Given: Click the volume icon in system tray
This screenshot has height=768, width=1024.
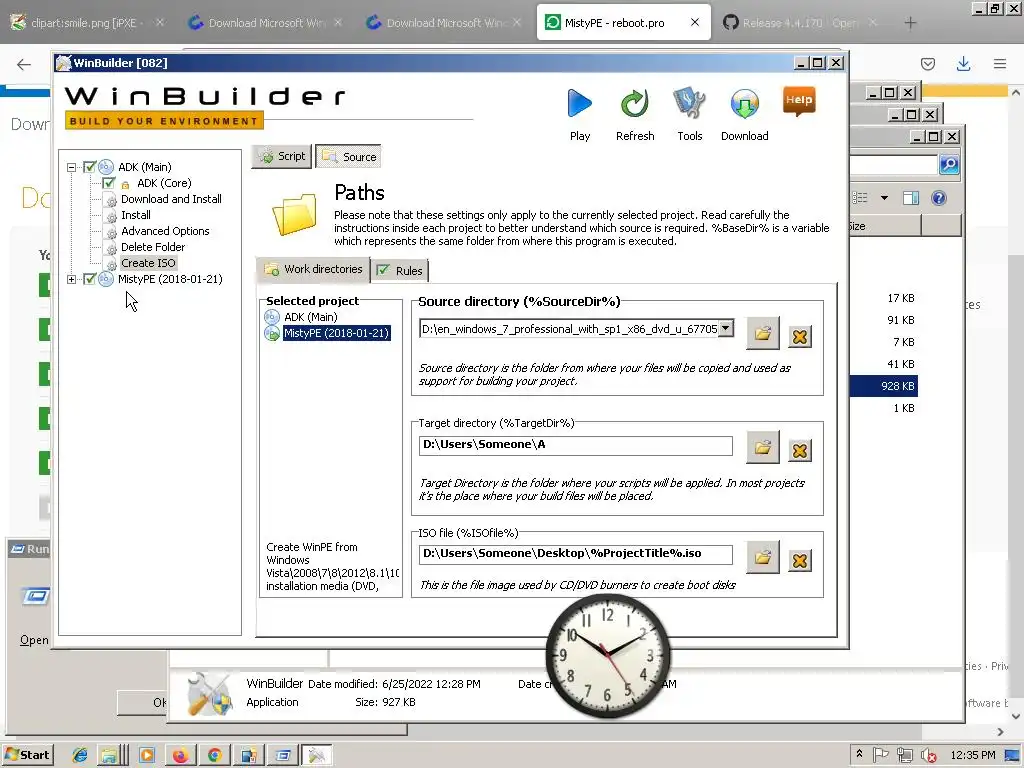Looking at the screenshot, I should point(927,755).
